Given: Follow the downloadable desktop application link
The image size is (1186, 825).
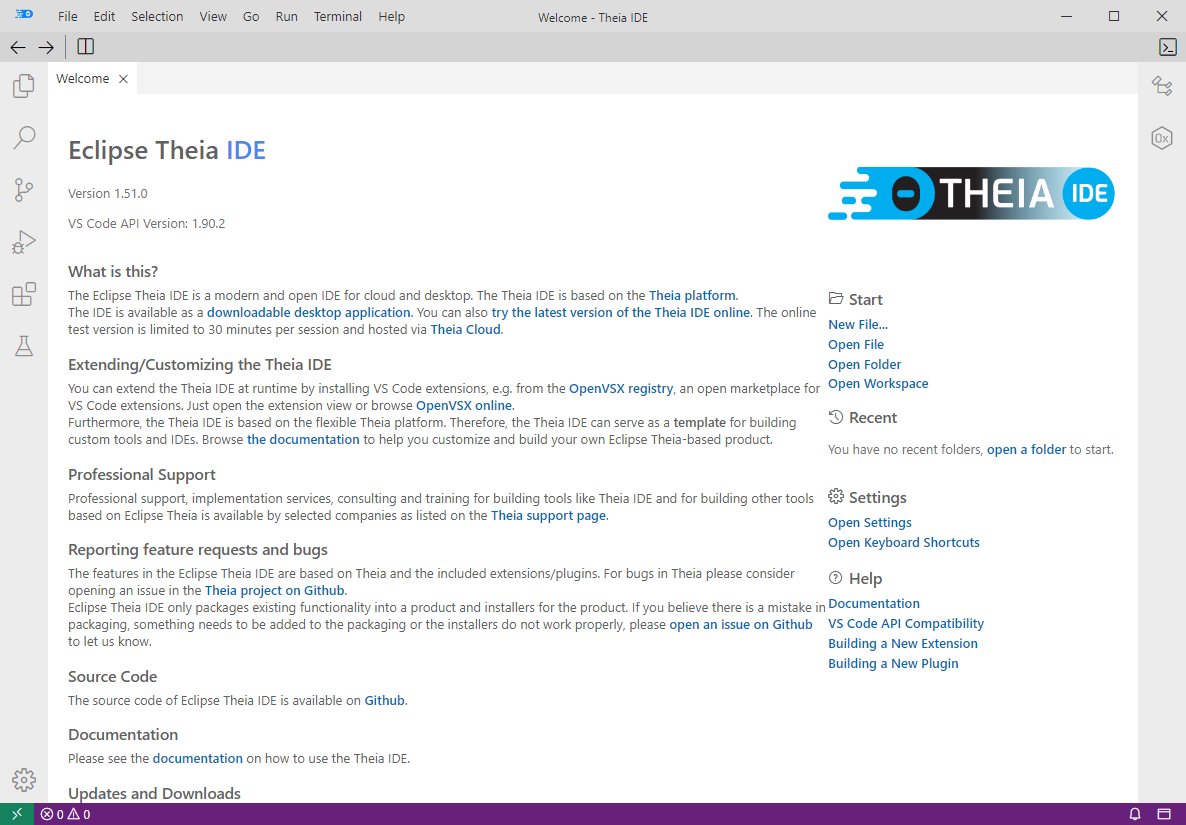Looking at the screenshot, I should click(x=309, y=312).
